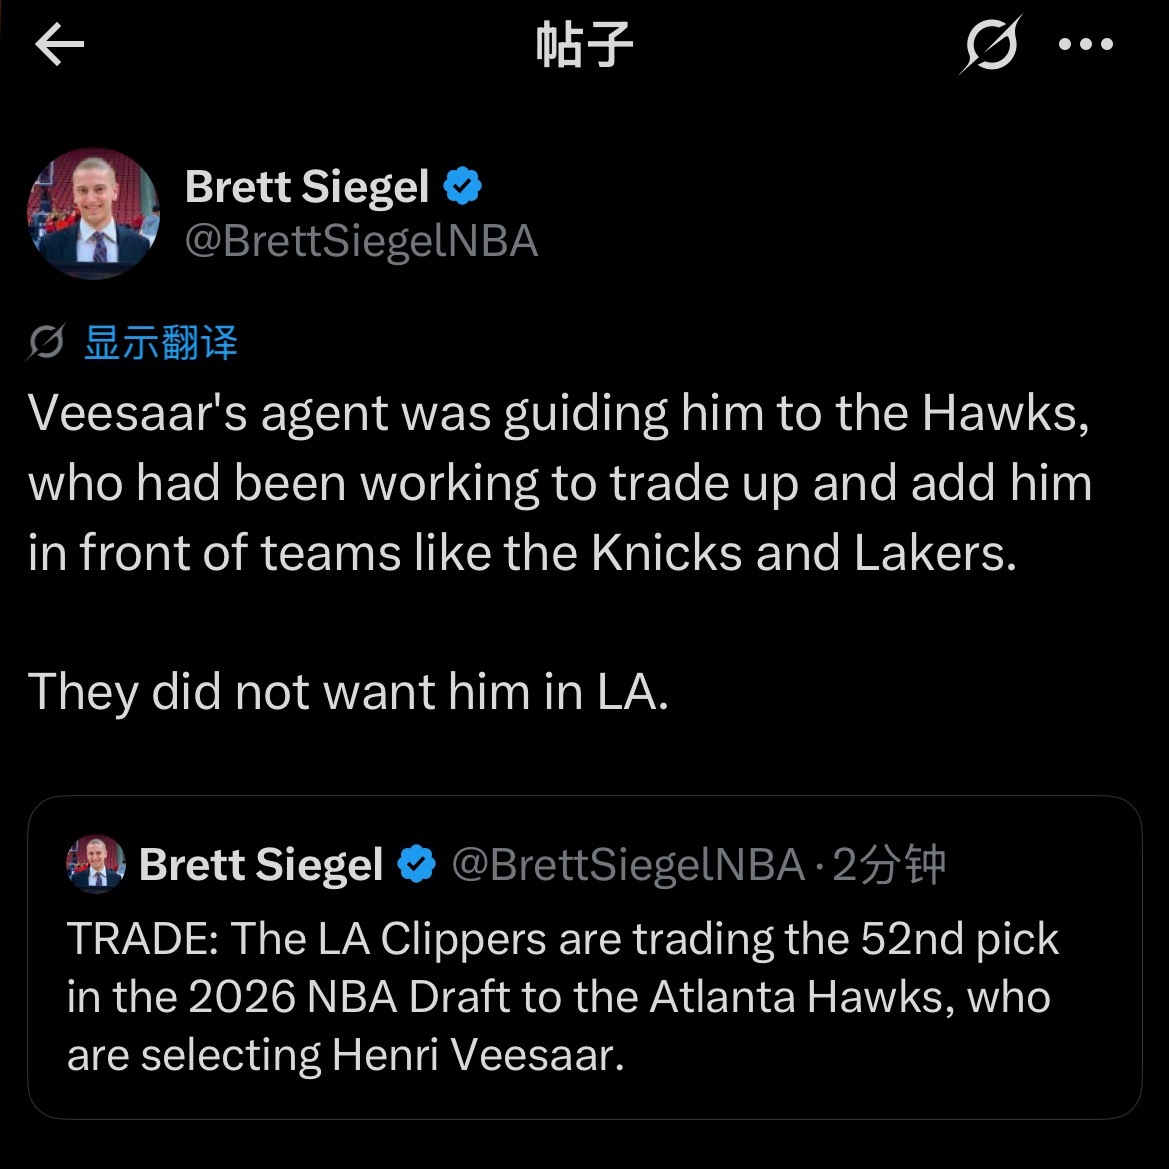Tap the back arrow icon

(60, 44)
